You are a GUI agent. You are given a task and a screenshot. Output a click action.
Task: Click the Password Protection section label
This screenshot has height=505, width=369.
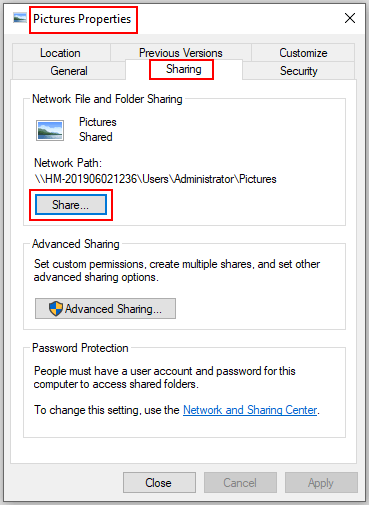pyautogui.click(x=80, y=348)
